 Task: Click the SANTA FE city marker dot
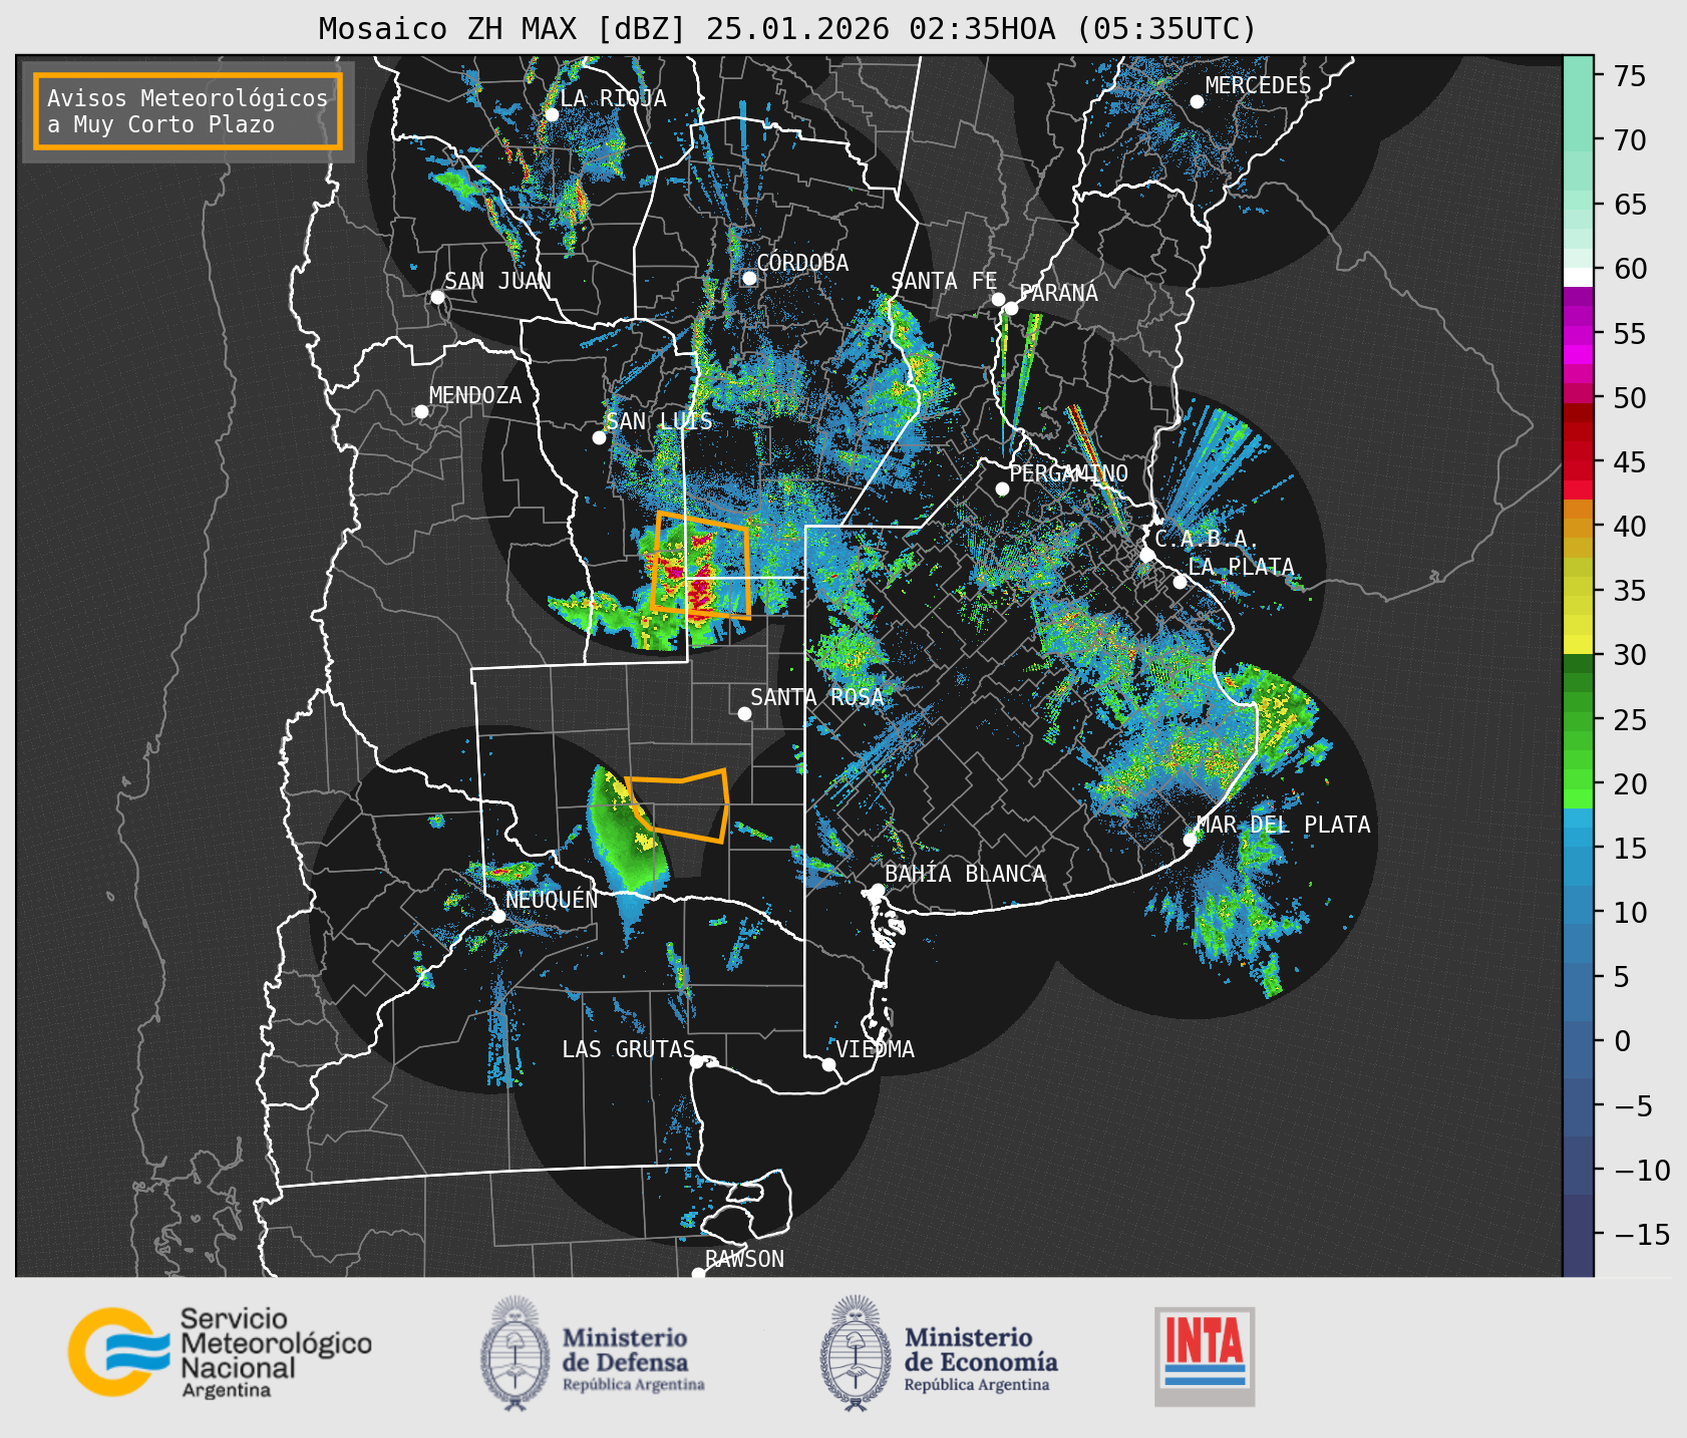coord(998,299)
